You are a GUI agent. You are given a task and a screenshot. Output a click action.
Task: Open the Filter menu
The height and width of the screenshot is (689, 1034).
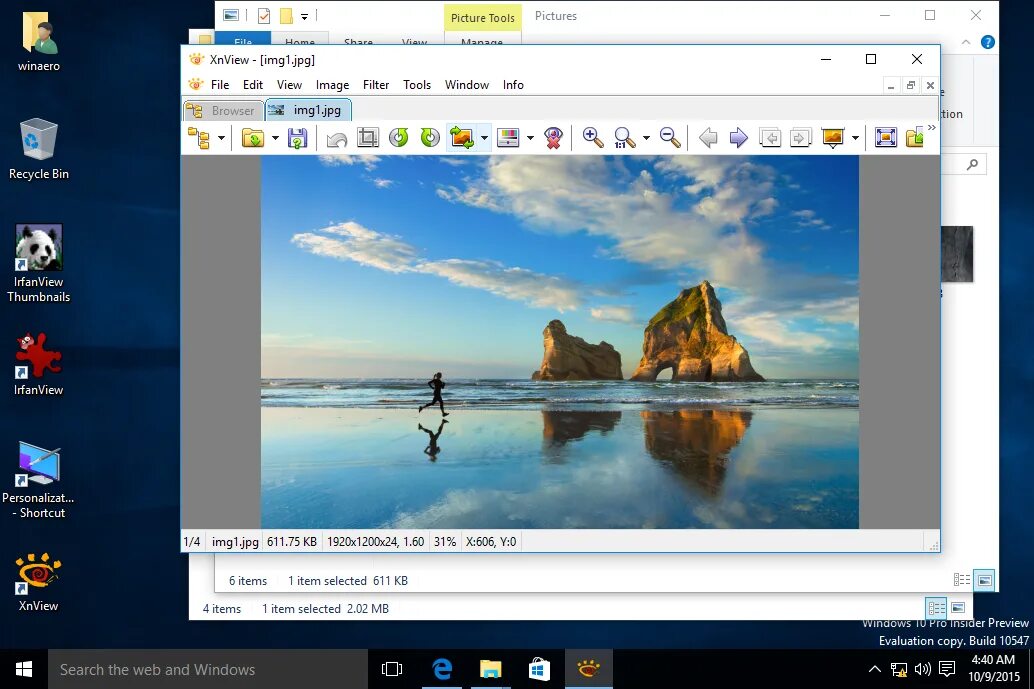coord(376,85)
